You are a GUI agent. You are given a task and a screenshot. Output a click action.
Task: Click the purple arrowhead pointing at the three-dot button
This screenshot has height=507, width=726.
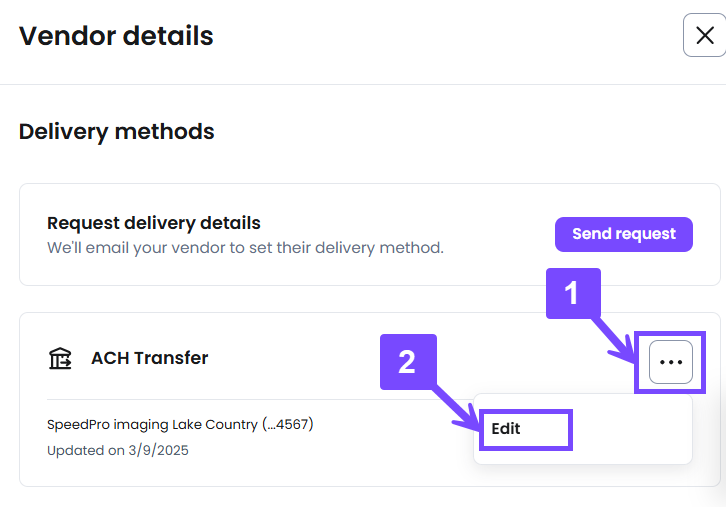(x=624, y=352)
